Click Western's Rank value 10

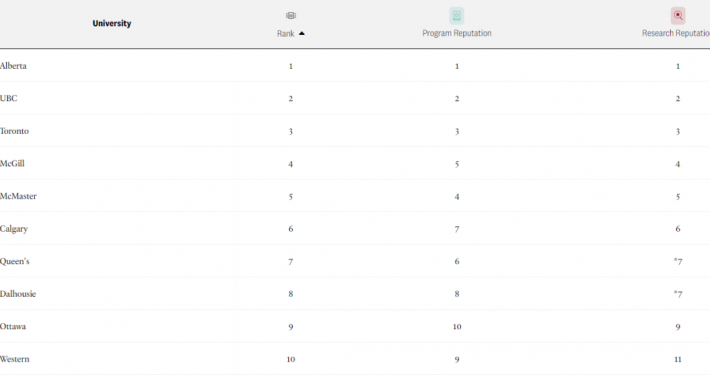tap(291, 359)
